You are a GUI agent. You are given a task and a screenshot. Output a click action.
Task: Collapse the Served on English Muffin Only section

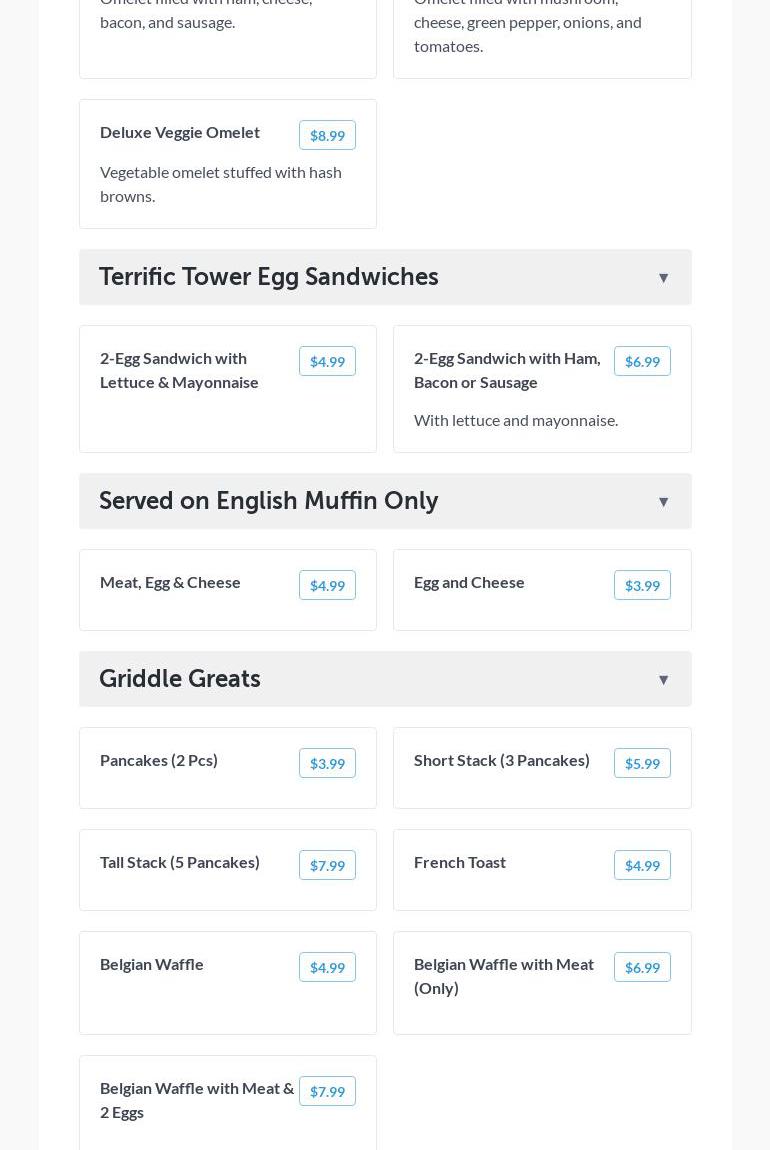pyautogui.click(x=663, y=502)
